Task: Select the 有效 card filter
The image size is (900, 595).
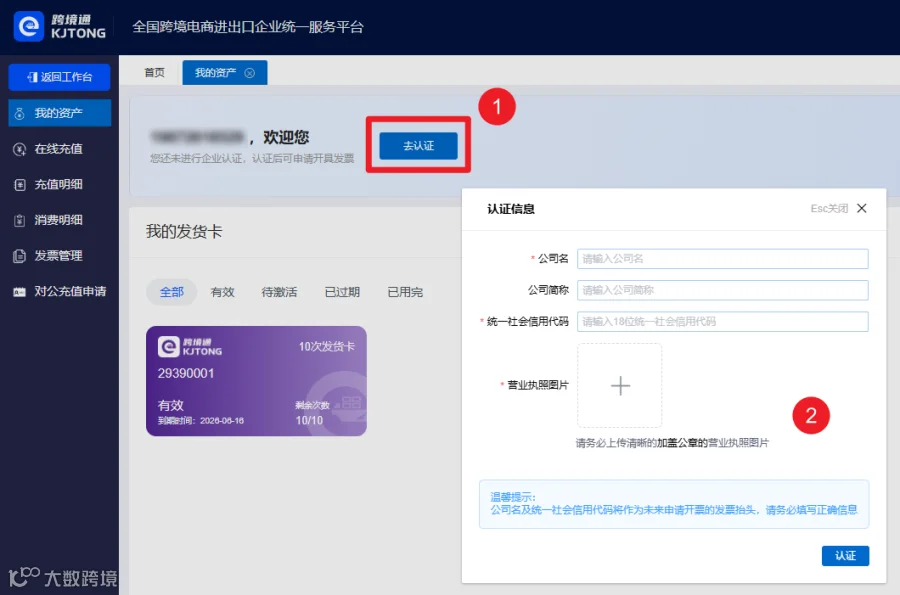Action: pos(223,292)
